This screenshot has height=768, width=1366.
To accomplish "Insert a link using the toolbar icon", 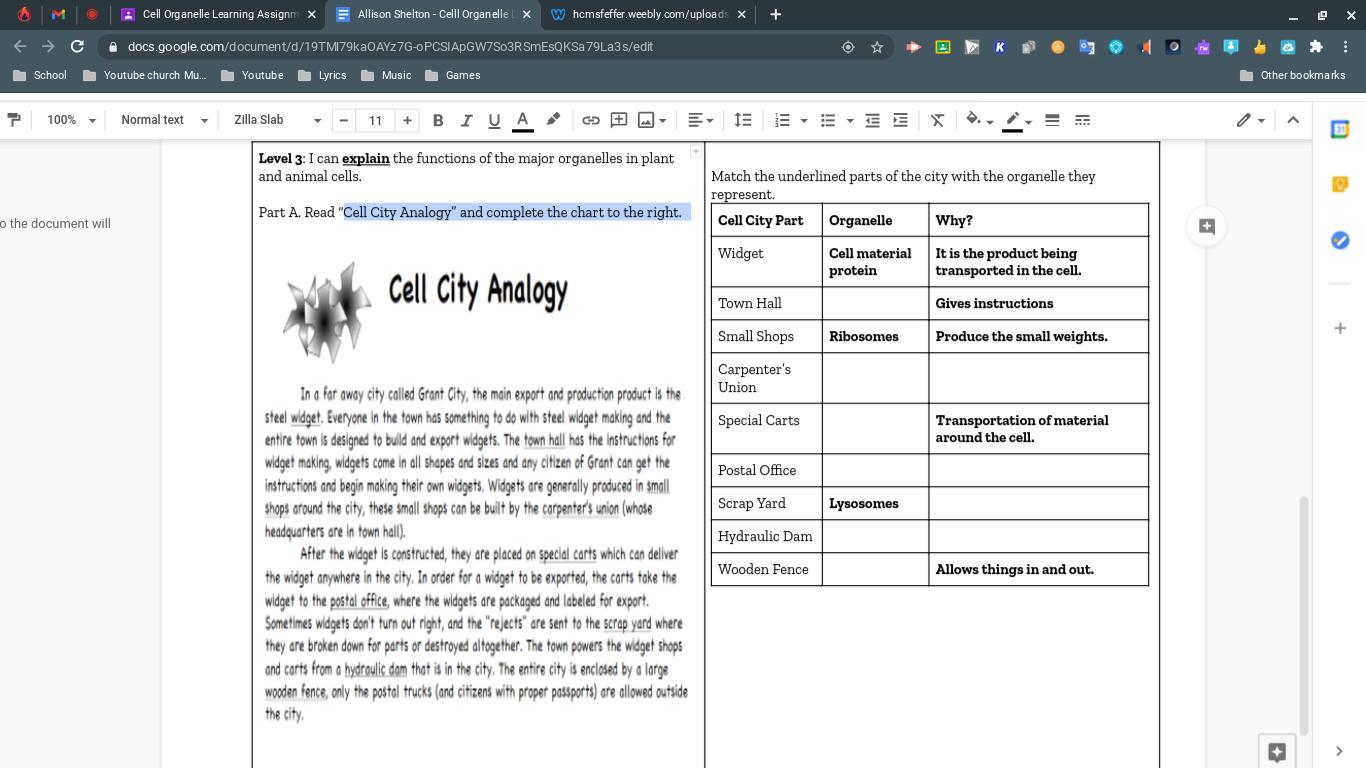I will click(x=591, y=120).
